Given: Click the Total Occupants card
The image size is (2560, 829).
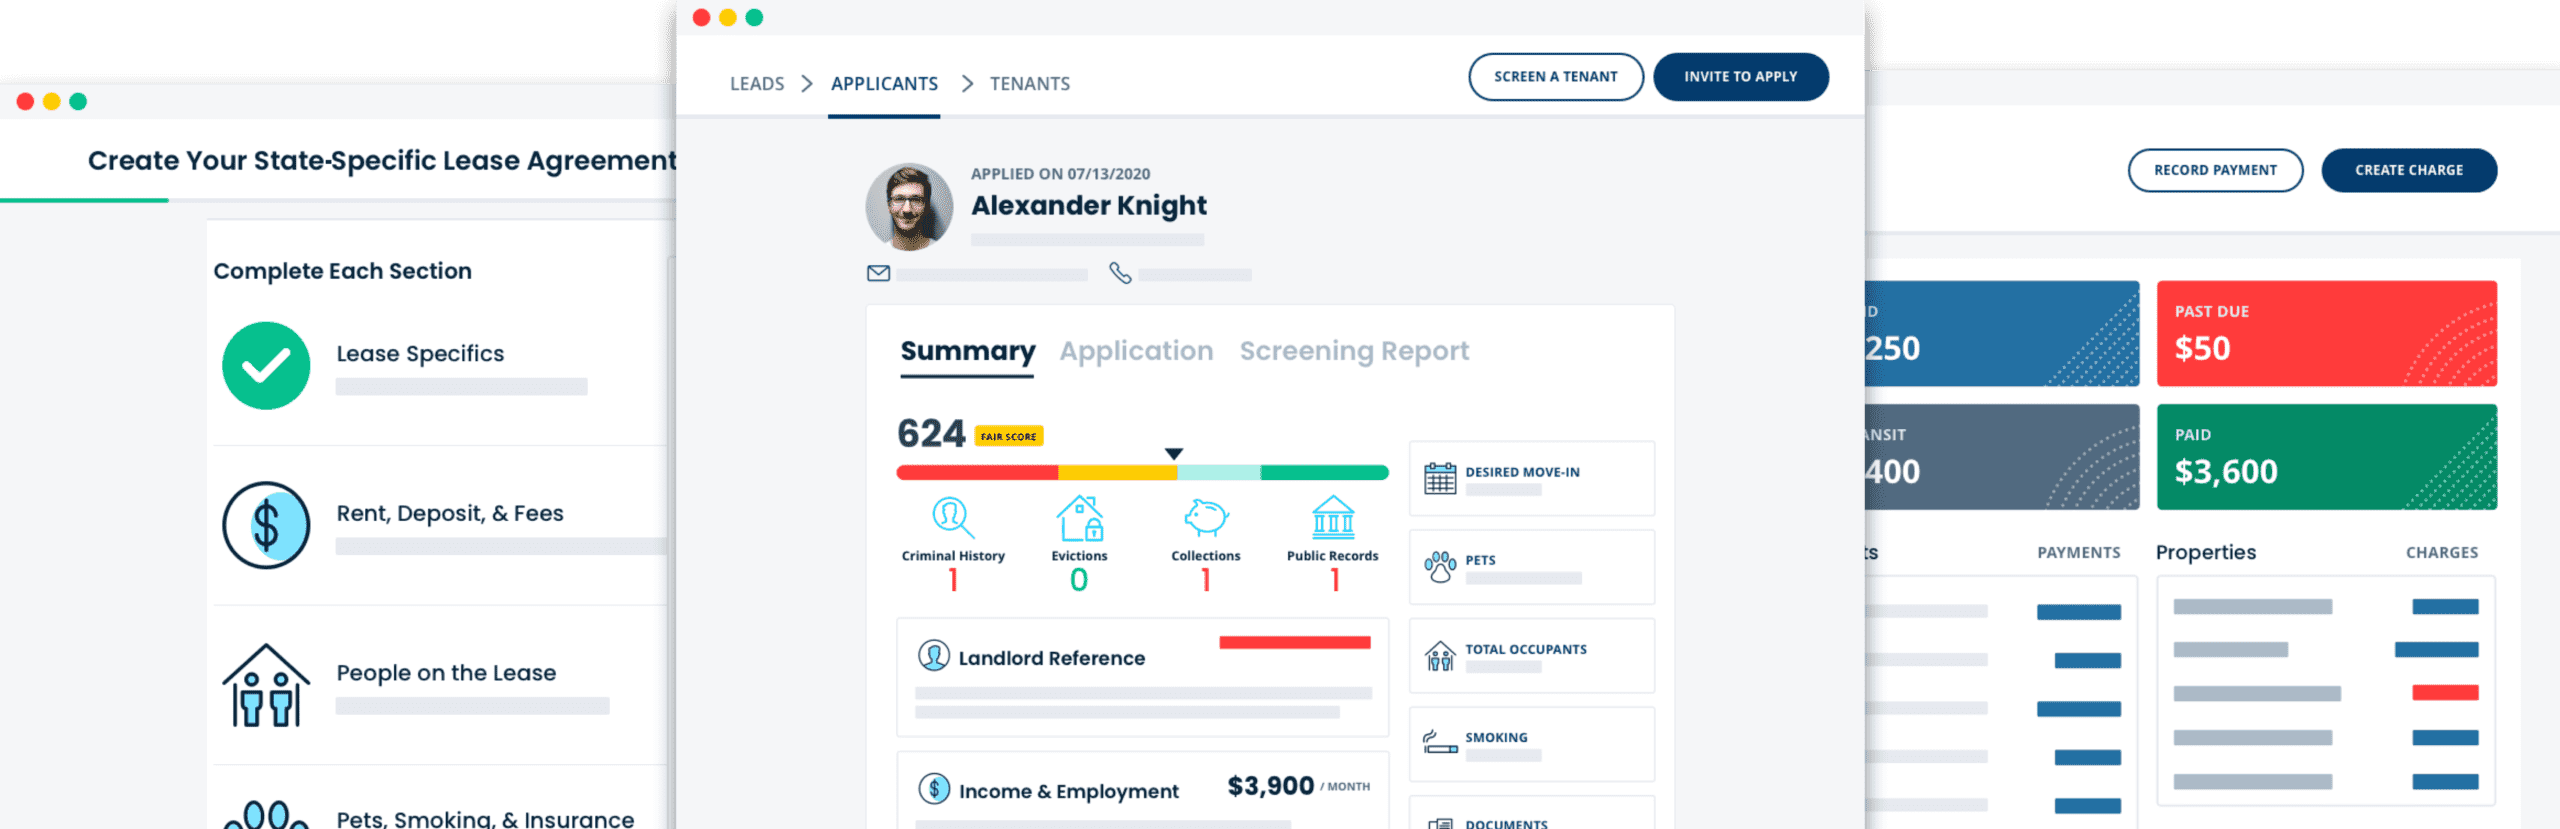Looking at the screenshot, I should [x=1532, y=655].
